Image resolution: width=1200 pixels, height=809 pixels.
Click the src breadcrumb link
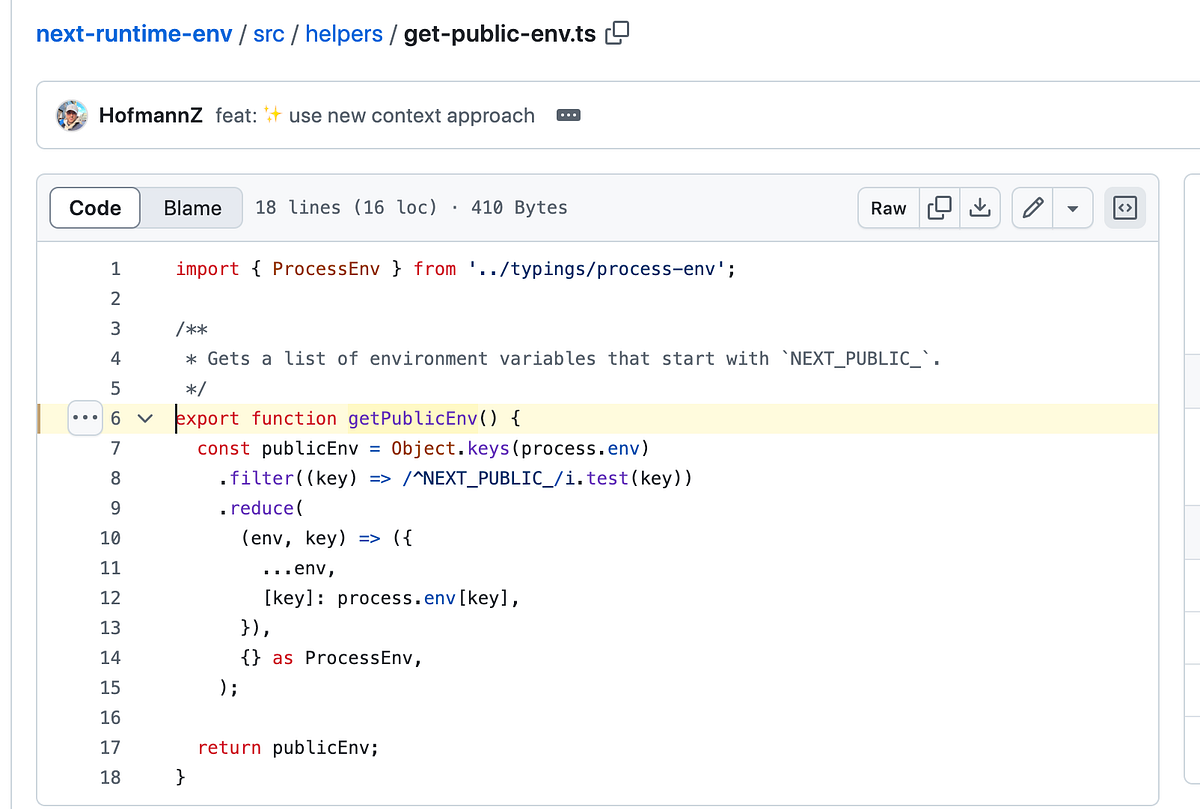point(268,33)
